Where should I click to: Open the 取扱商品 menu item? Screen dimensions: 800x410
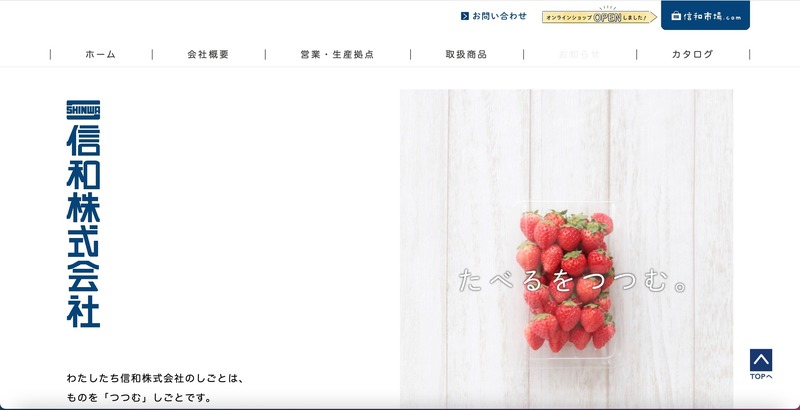[466, 55]
